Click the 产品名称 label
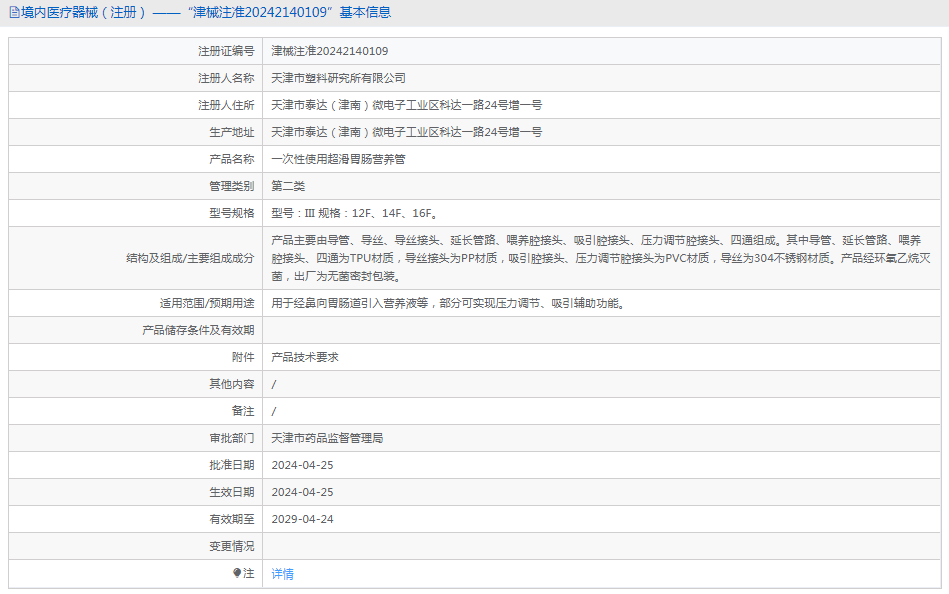 click(x=232, y=159)
